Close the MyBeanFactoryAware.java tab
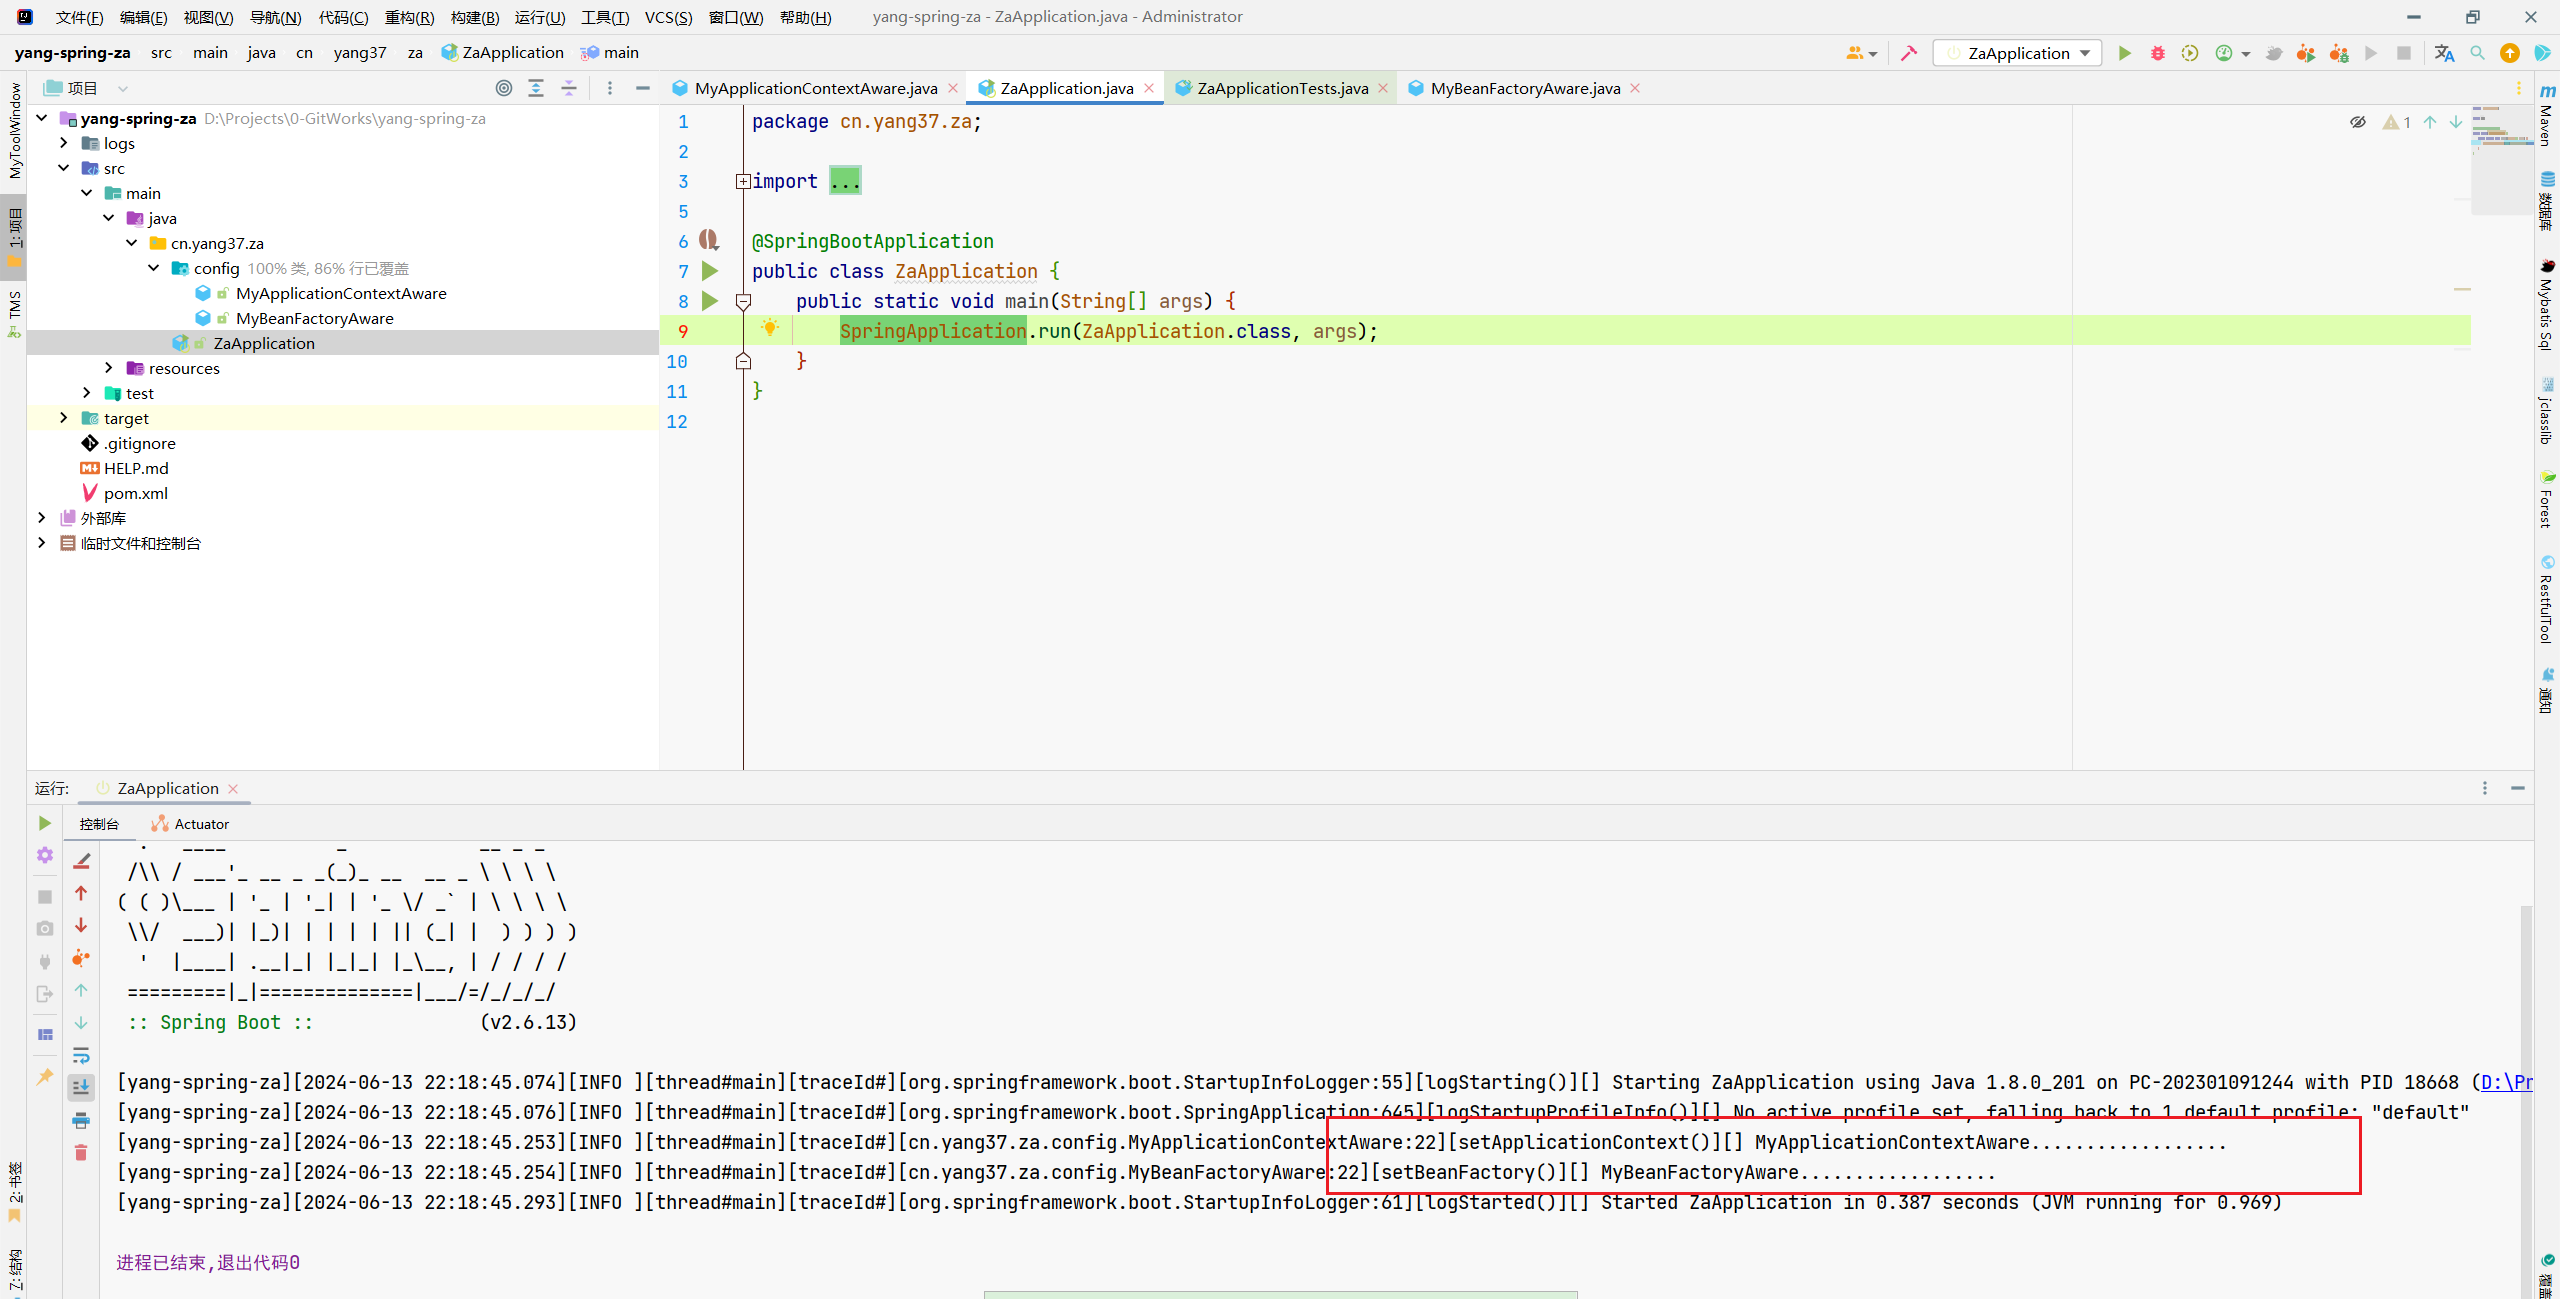Screen dimensions: 2560x1299 coord(1635,88)
